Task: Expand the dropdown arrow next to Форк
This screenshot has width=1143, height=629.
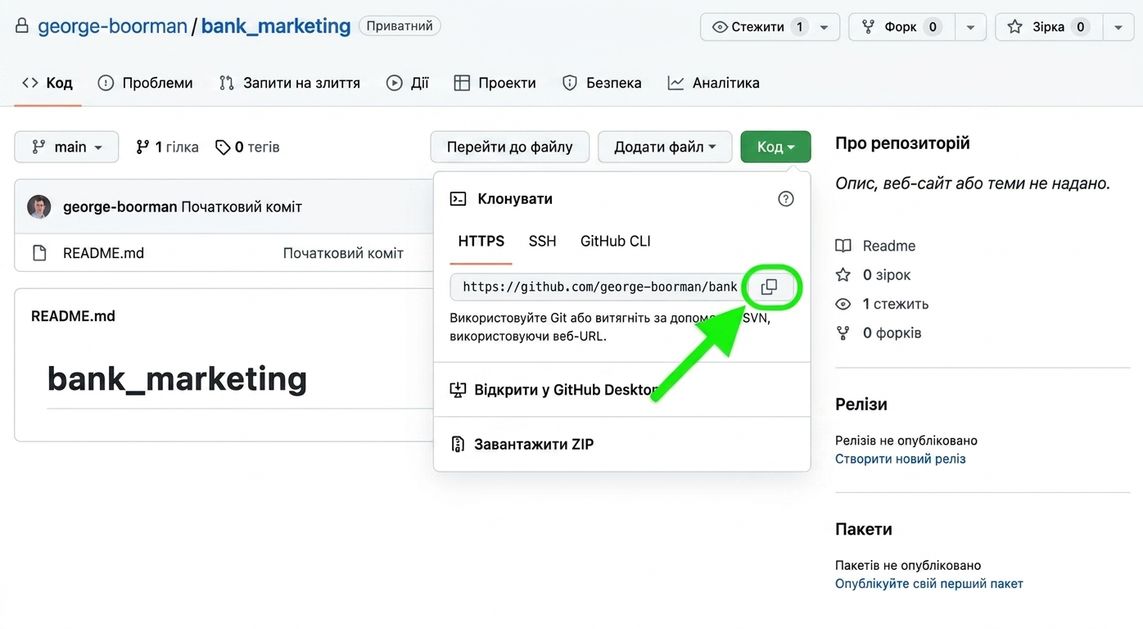Action: click(x=970, y=27)
